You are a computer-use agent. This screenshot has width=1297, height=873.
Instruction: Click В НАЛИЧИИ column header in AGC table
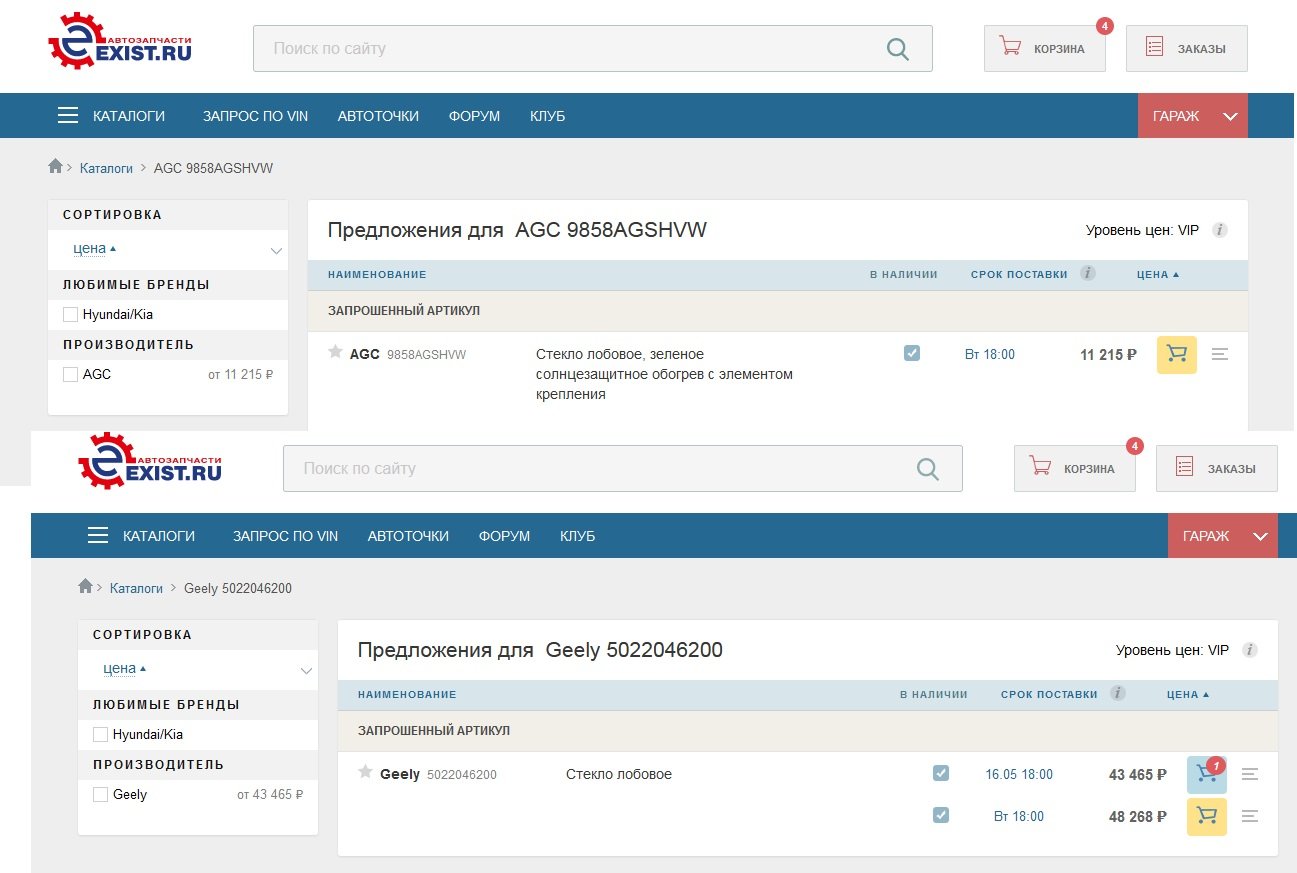tap(904, 274)
